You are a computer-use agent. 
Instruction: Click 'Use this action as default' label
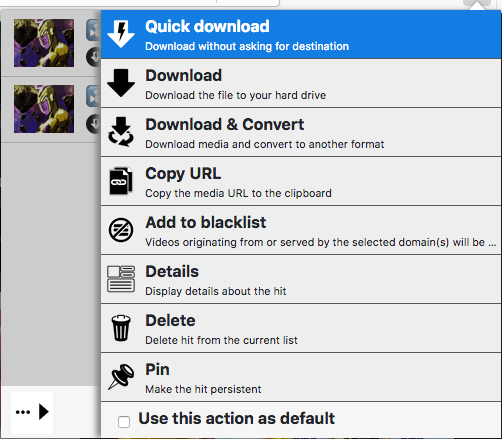point(237,419)
